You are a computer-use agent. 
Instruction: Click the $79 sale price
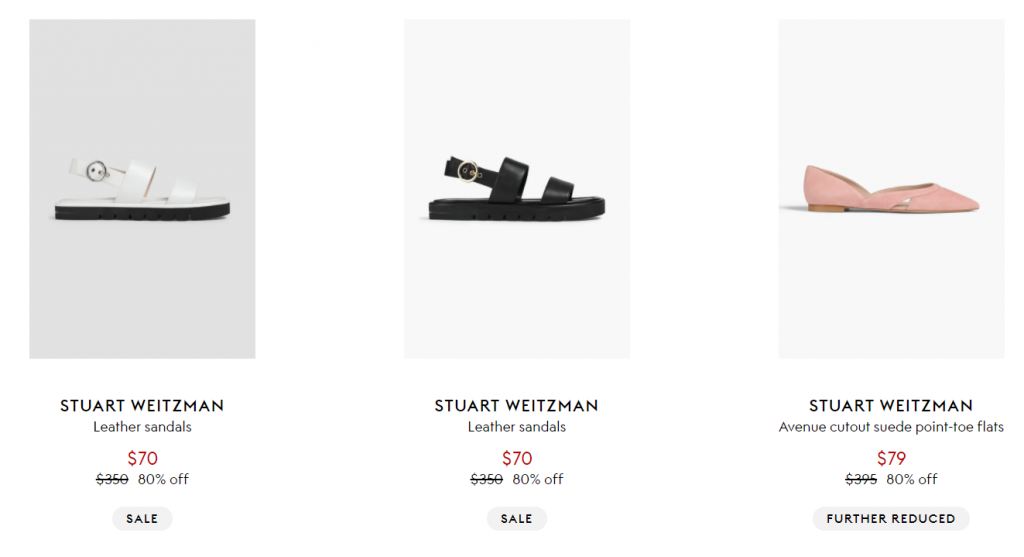pos(891,459)
